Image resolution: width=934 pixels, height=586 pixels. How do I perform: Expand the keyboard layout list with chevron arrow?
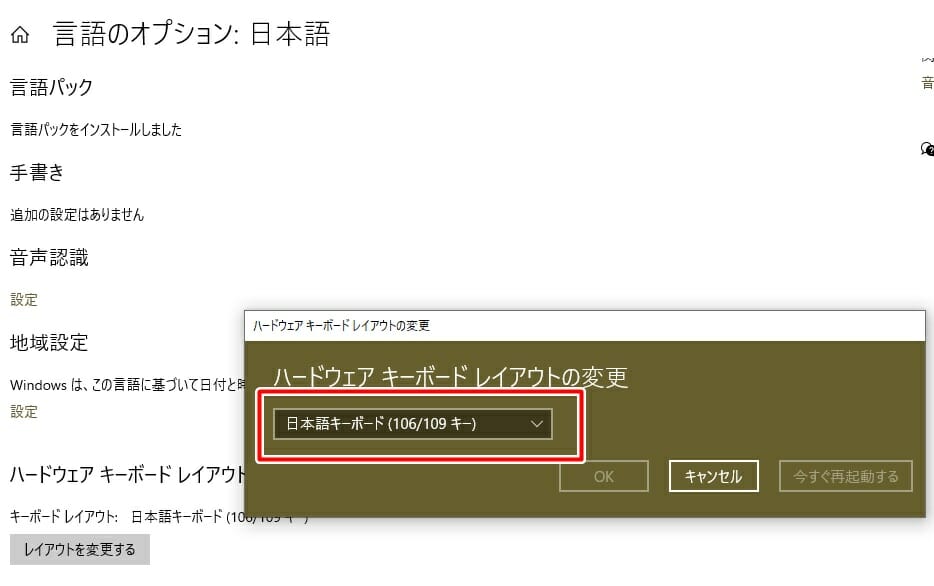(x=537, y=424)
